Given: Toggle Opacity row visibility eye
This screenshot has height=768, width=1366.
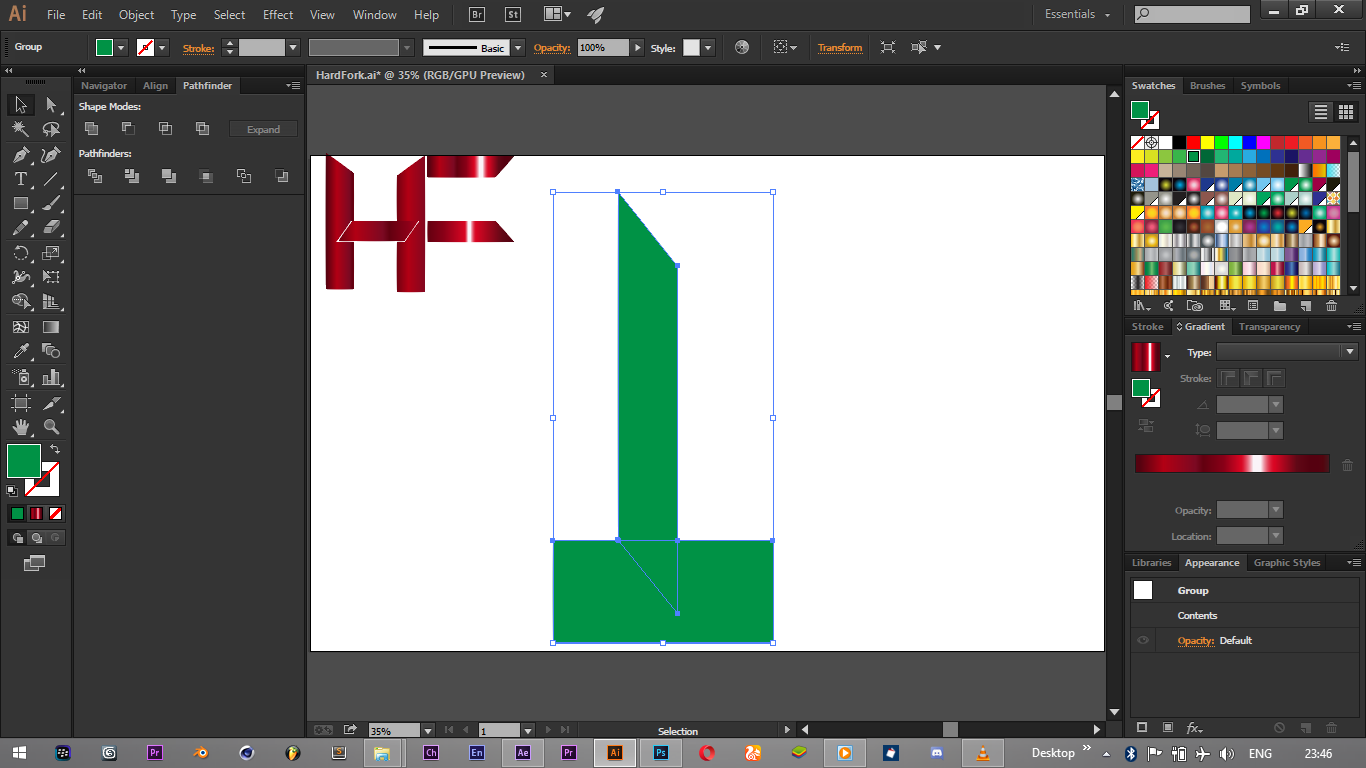Looking at the screenshot, I should (1143, 641).
